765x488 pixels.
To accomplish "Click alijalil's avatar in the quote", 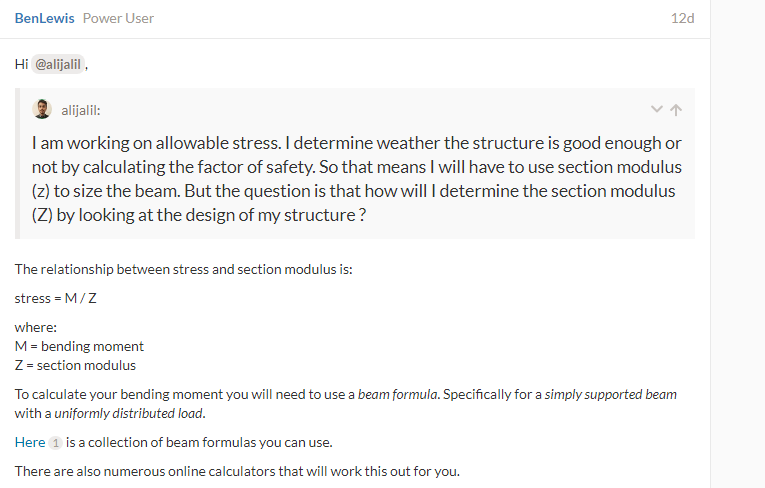I will pos(42,109).
